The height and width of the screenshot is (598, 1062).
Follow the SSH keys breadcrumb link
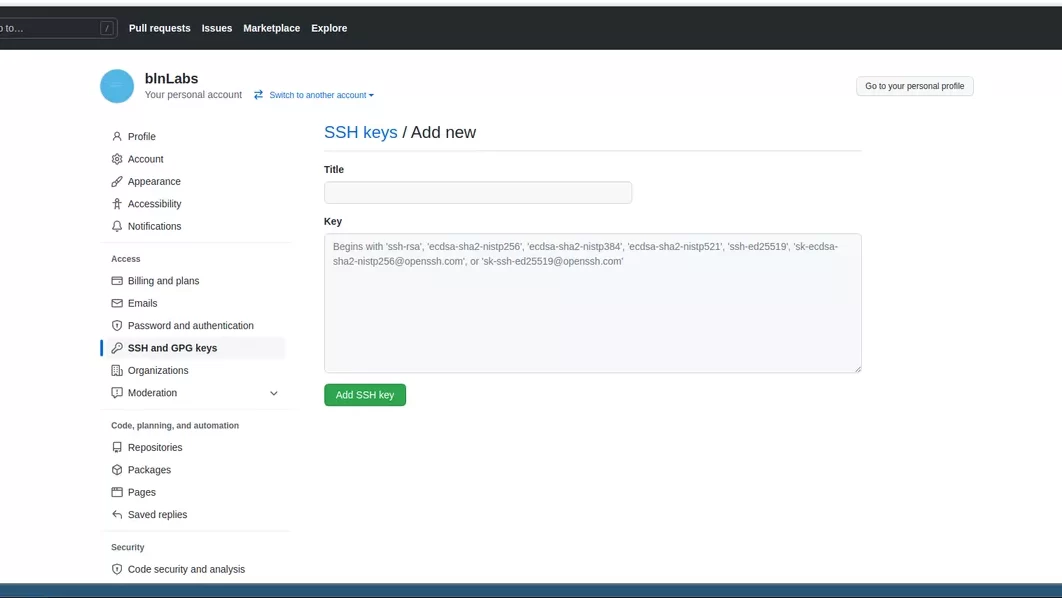click(x=360, y=132)
